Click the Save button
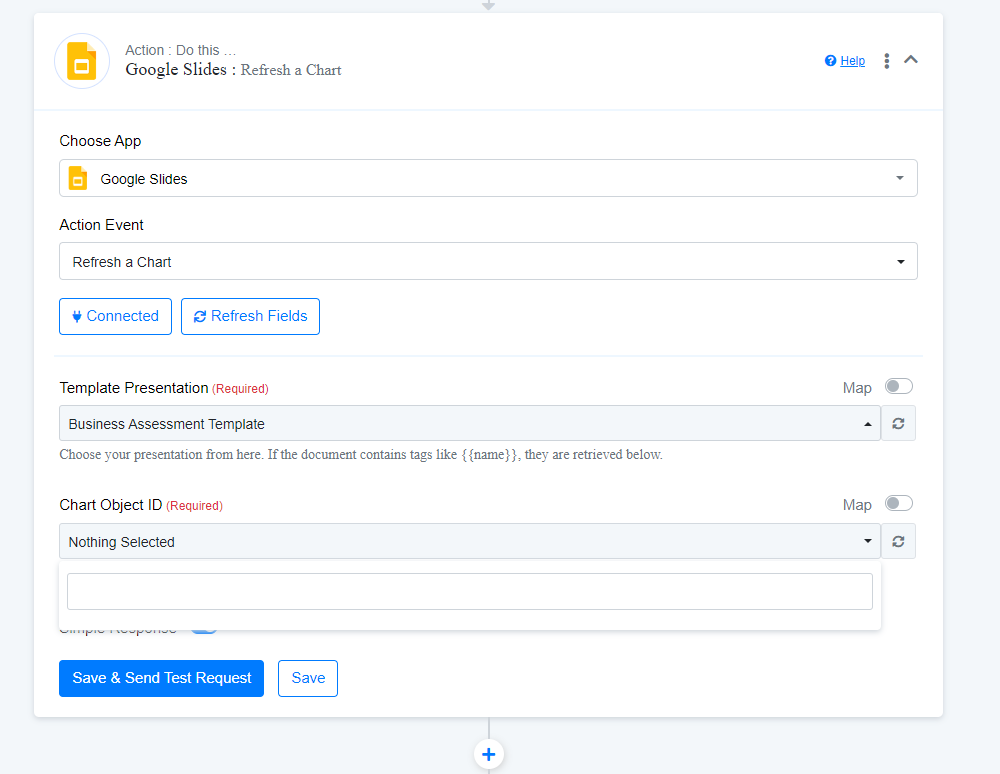 (x=308, y=678)
